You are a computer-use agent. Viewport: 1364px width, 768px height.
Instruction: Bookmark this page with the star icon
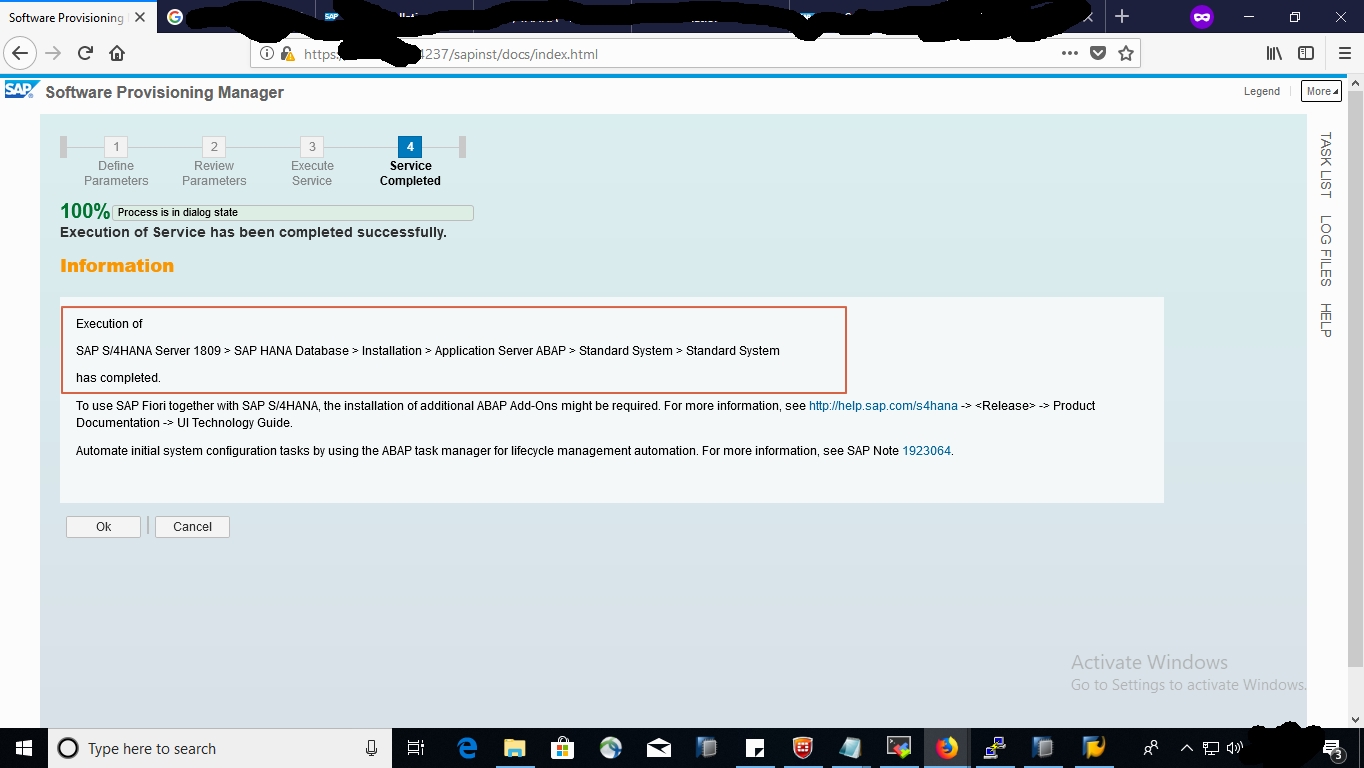pyautogui.click(x=1126, y=54)
